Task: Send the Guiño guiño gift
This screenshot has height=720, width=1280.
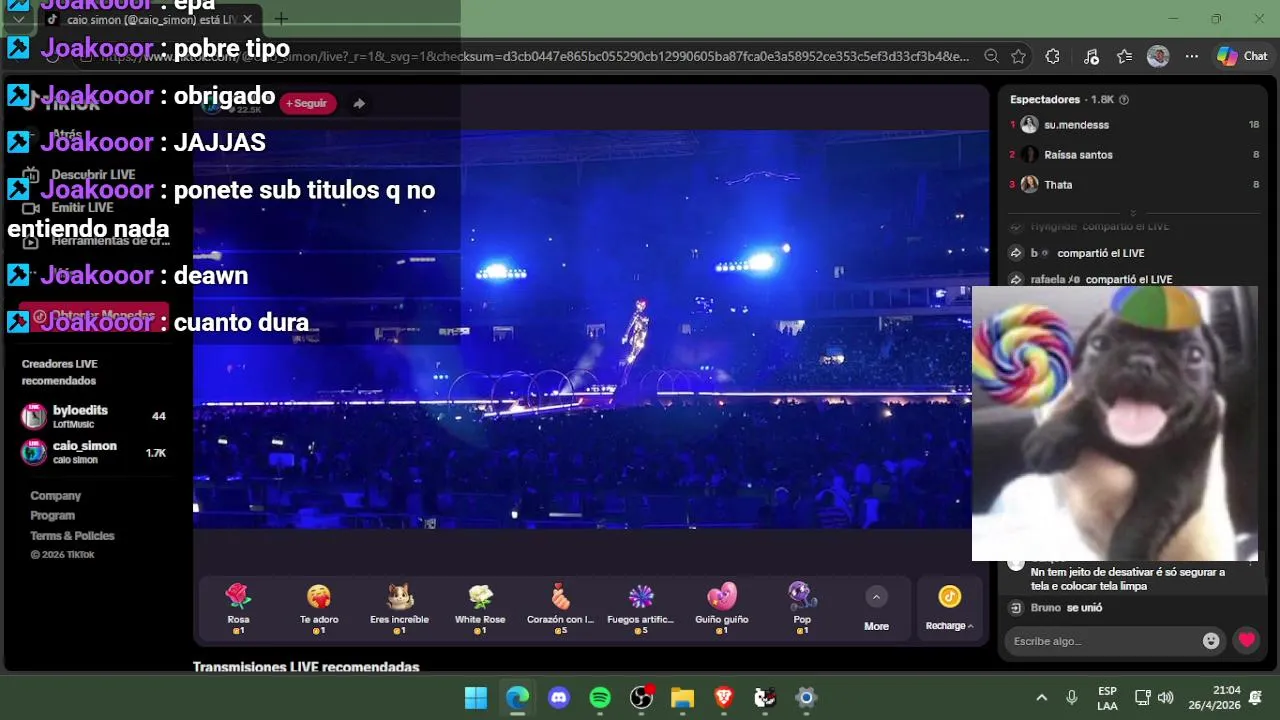Action: pyautogui.click(x=722, y=608)
